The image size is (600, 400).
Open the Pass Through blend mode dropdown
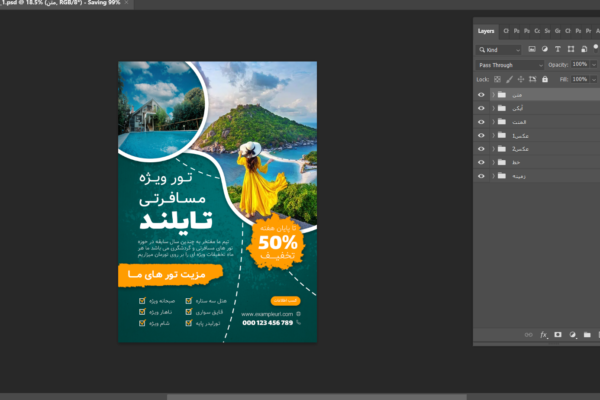point(510,65)
